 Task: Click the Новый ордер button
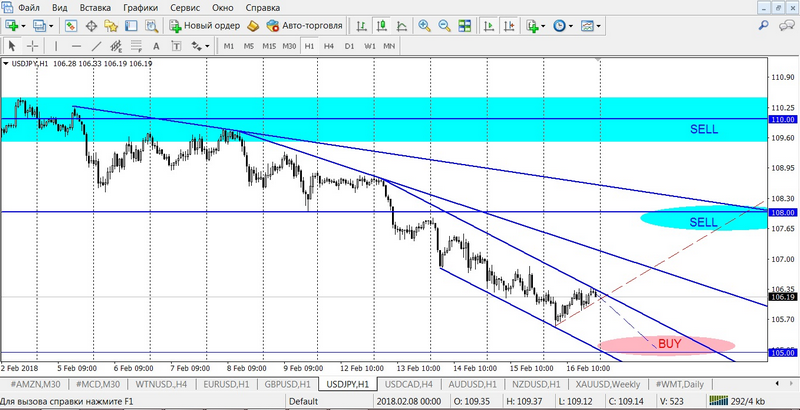[x=204, y=25]
